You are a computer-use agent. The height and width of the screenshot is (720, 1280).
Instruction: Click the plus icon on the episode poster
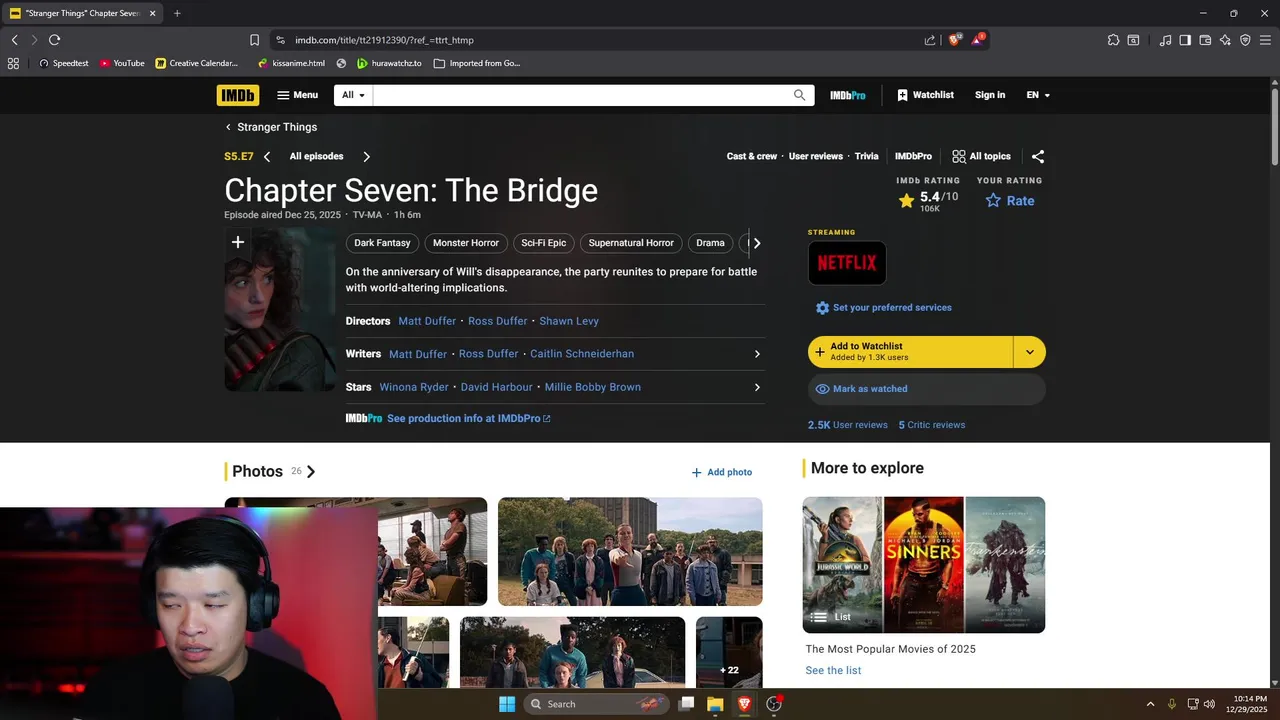[238, 242]
